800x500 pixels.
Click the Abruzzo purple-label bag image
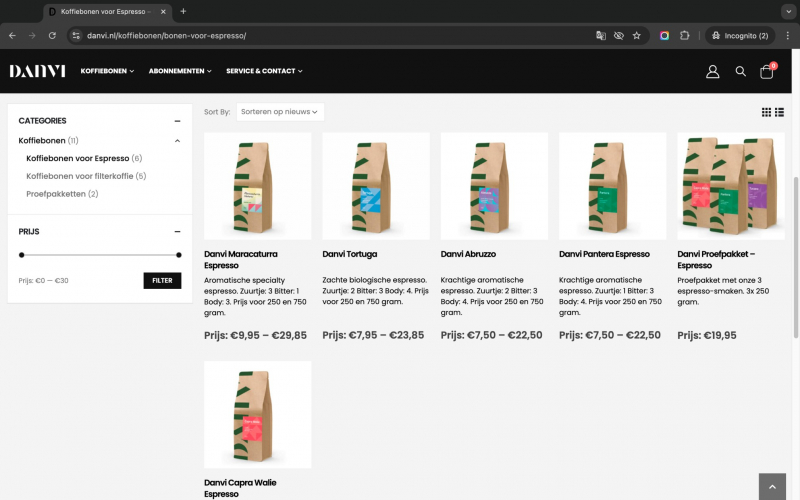(494, 186)
